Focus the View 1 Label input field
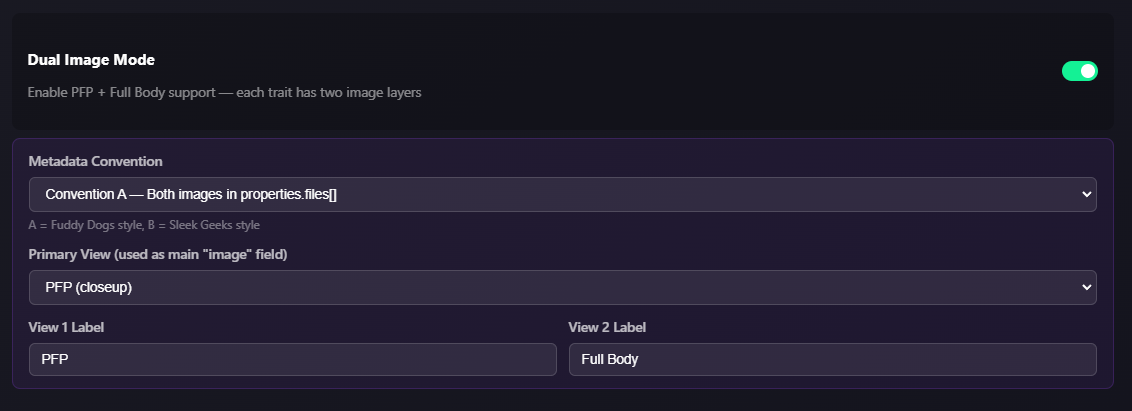This screenshot has width=1132, height=411. click(x=292, y=359)
